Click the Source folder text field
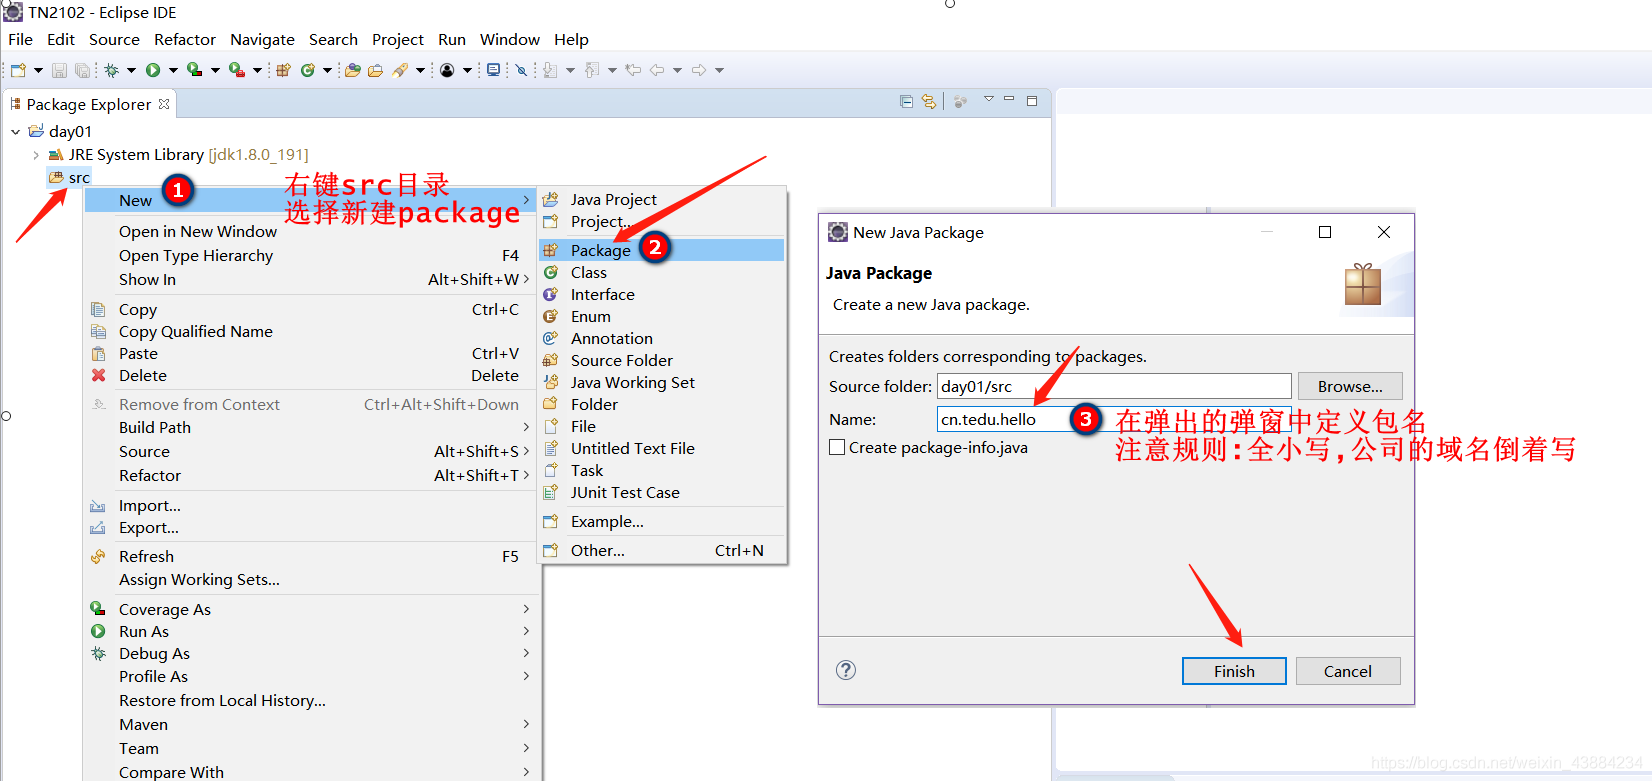 [x=1114, y=386]
